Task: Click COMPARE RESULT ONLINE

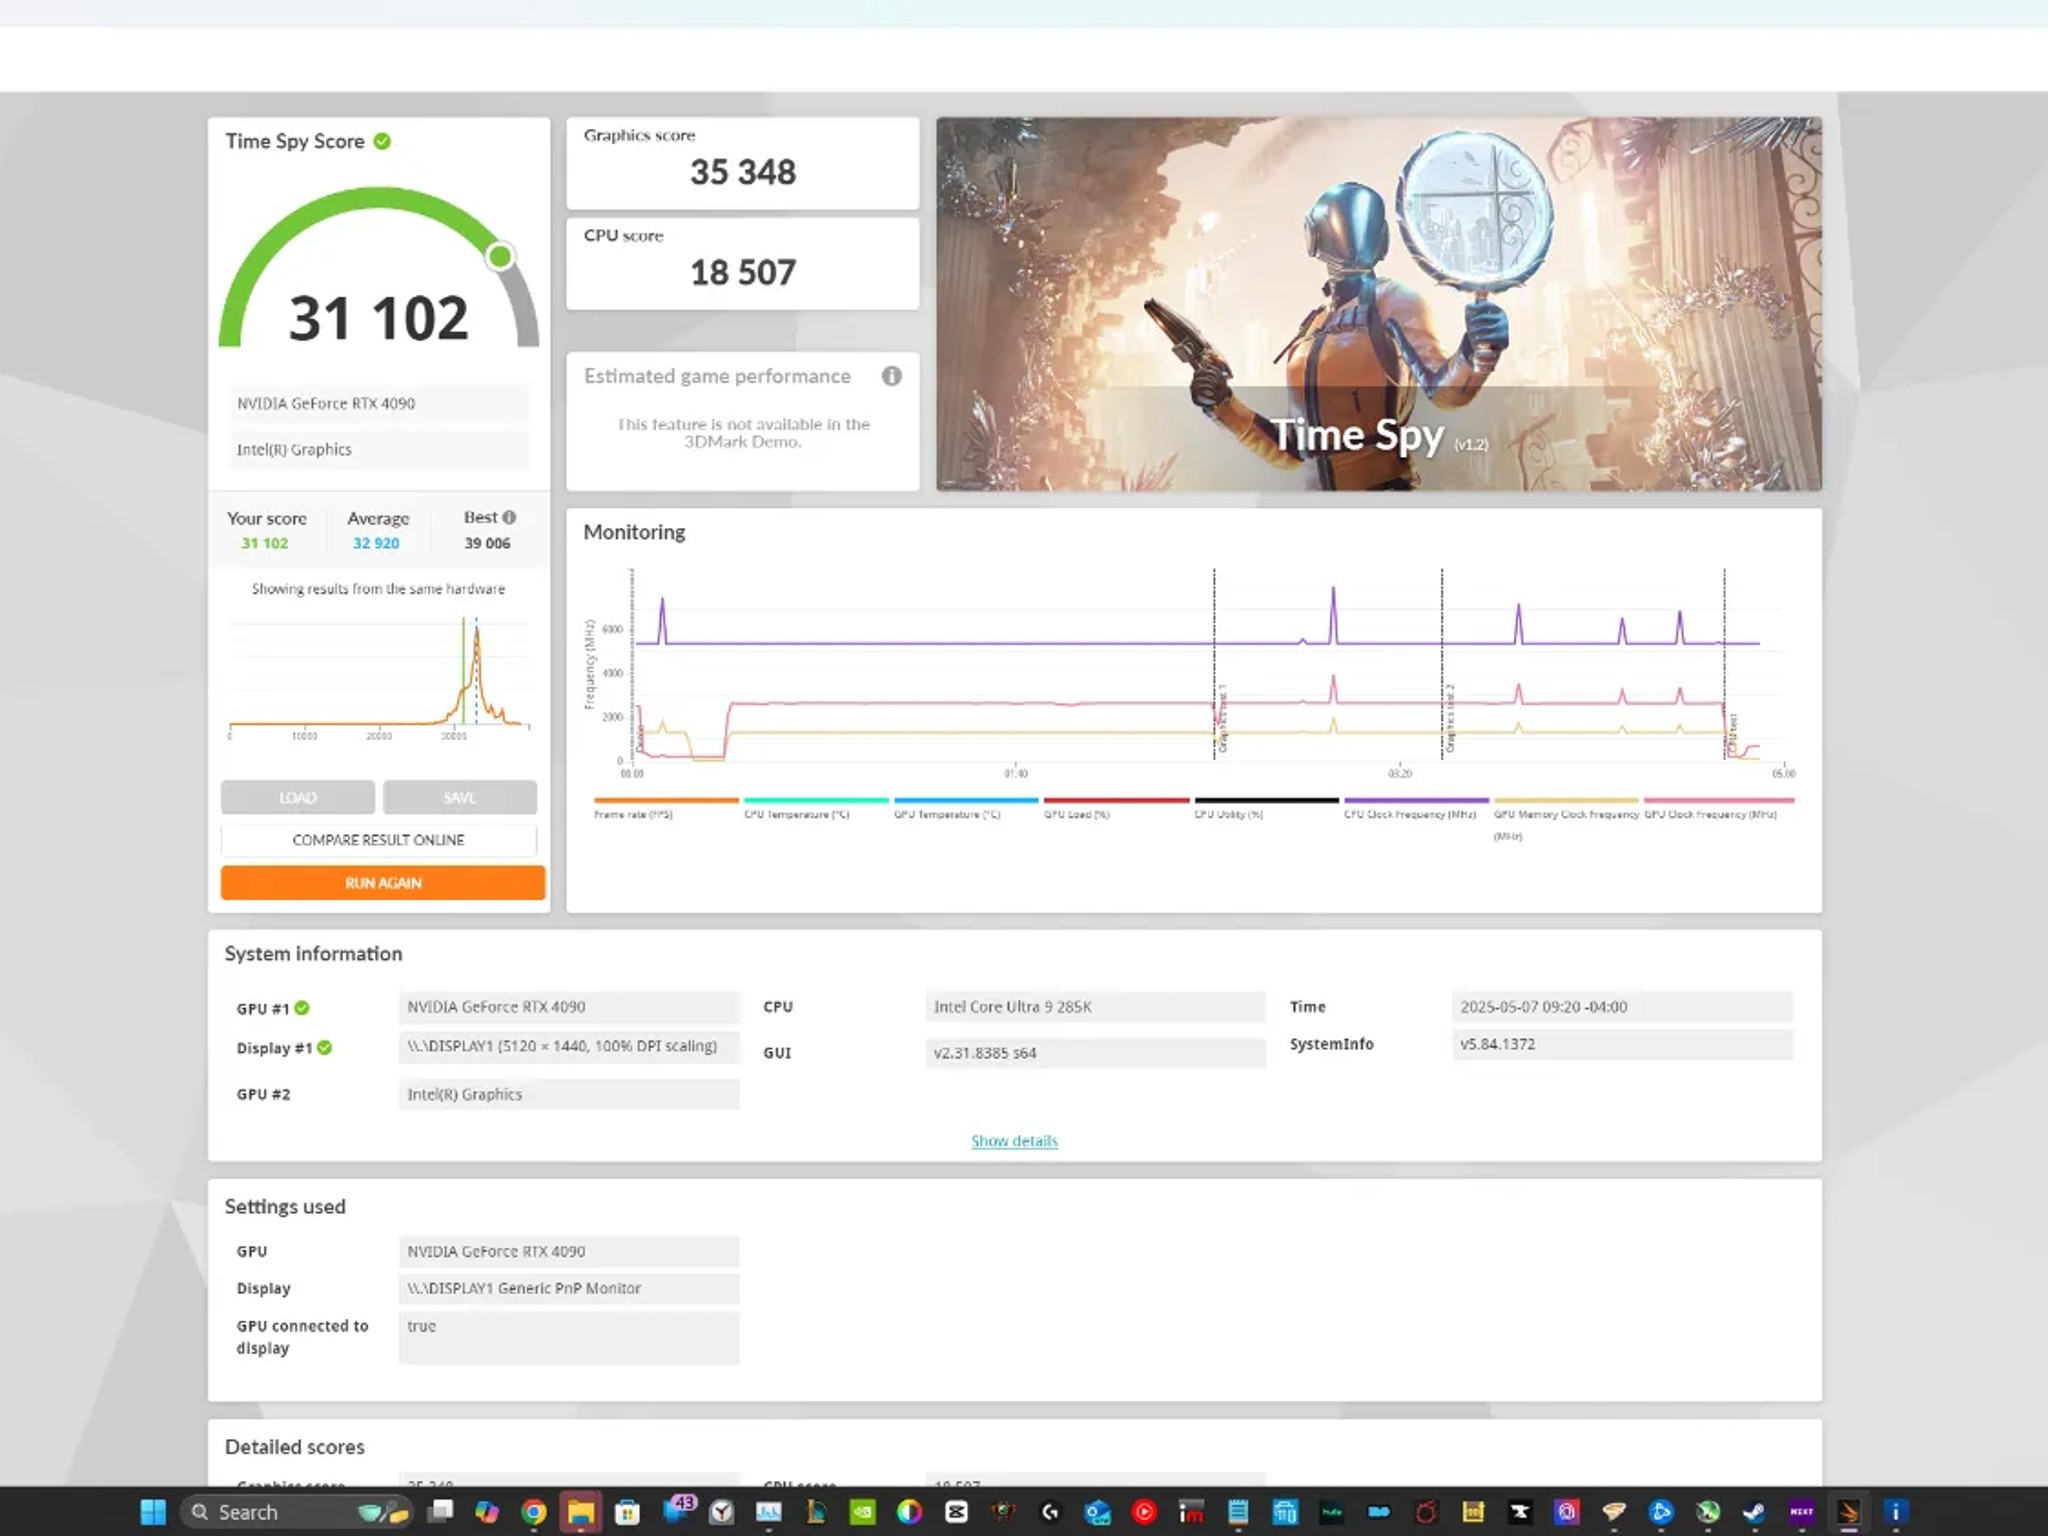Action: (377, 840)
